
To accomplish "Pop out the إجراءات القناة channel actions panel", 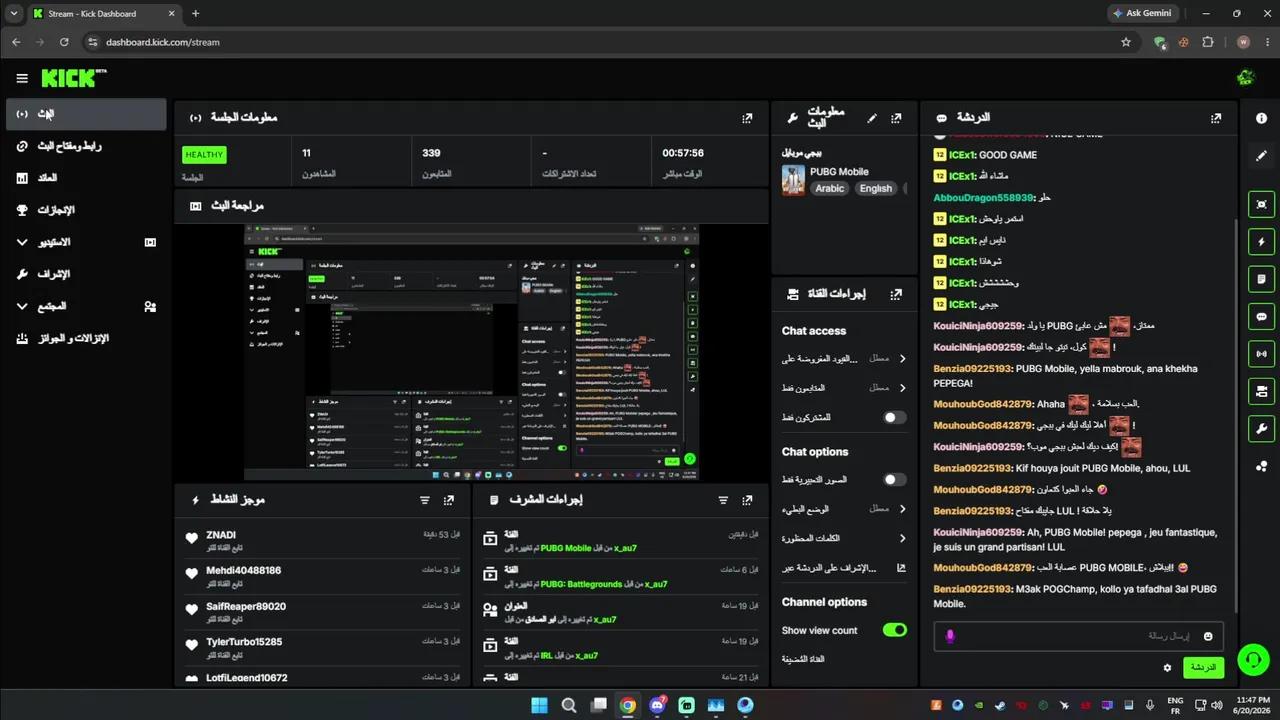I will point(896,294).
